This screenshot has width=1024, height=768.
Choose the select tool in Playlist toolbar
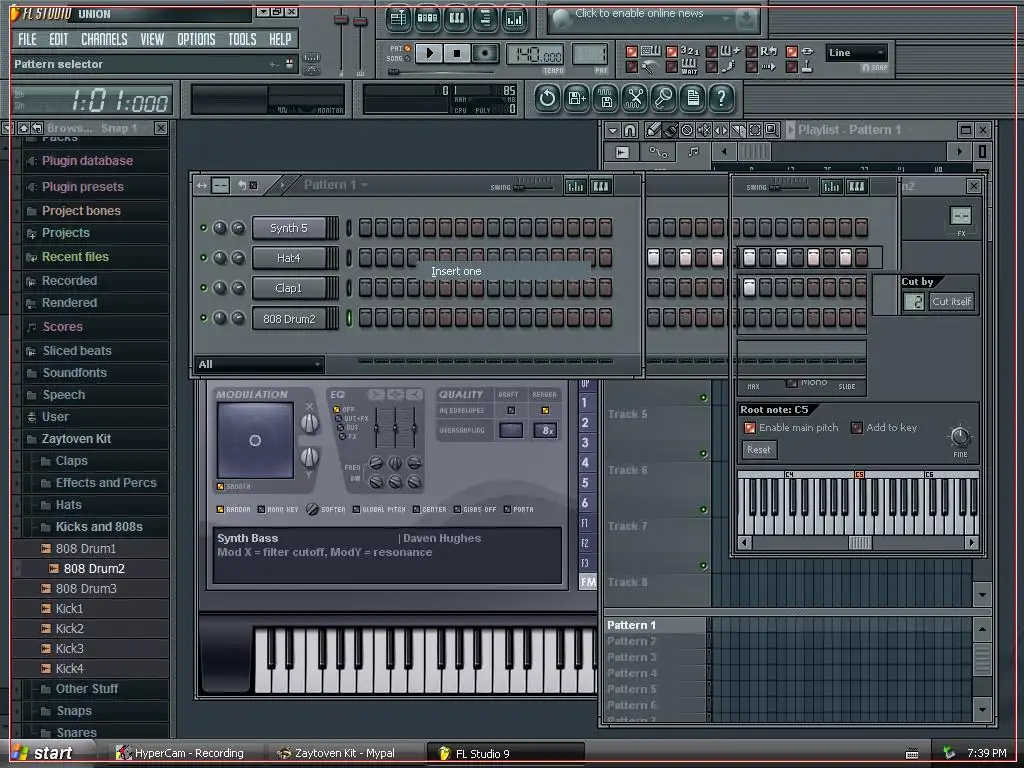point(755,130)
